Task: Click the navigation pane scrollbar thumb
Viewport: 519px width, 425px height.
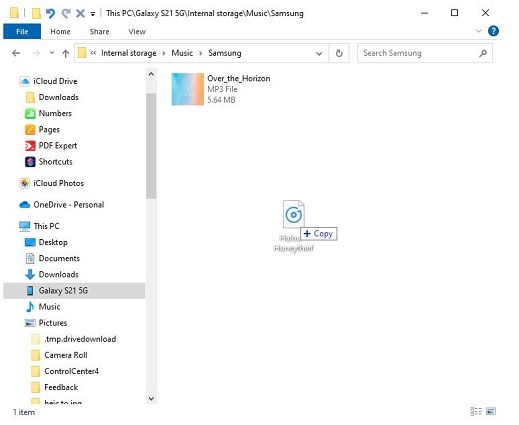Action: tap(151, 146)
